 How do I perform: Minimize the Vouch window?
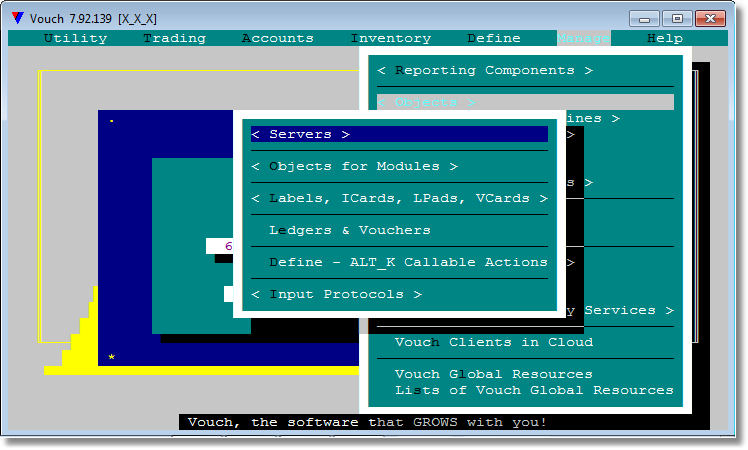[644, 19]
